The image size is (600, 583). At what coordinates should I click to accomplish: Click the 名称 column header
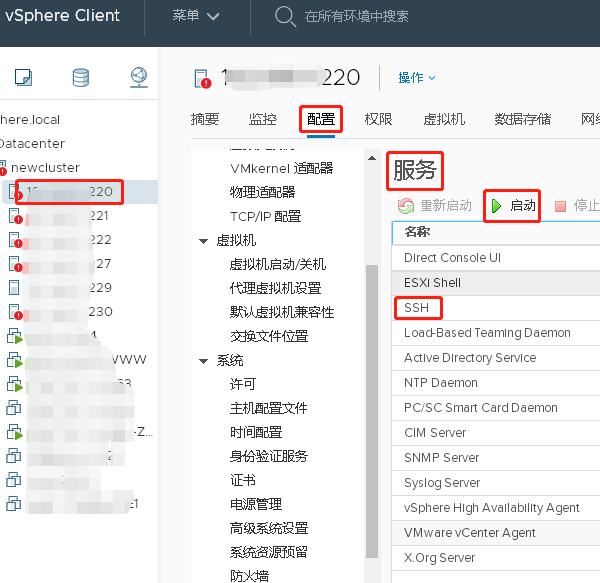(x=496, y=232)
